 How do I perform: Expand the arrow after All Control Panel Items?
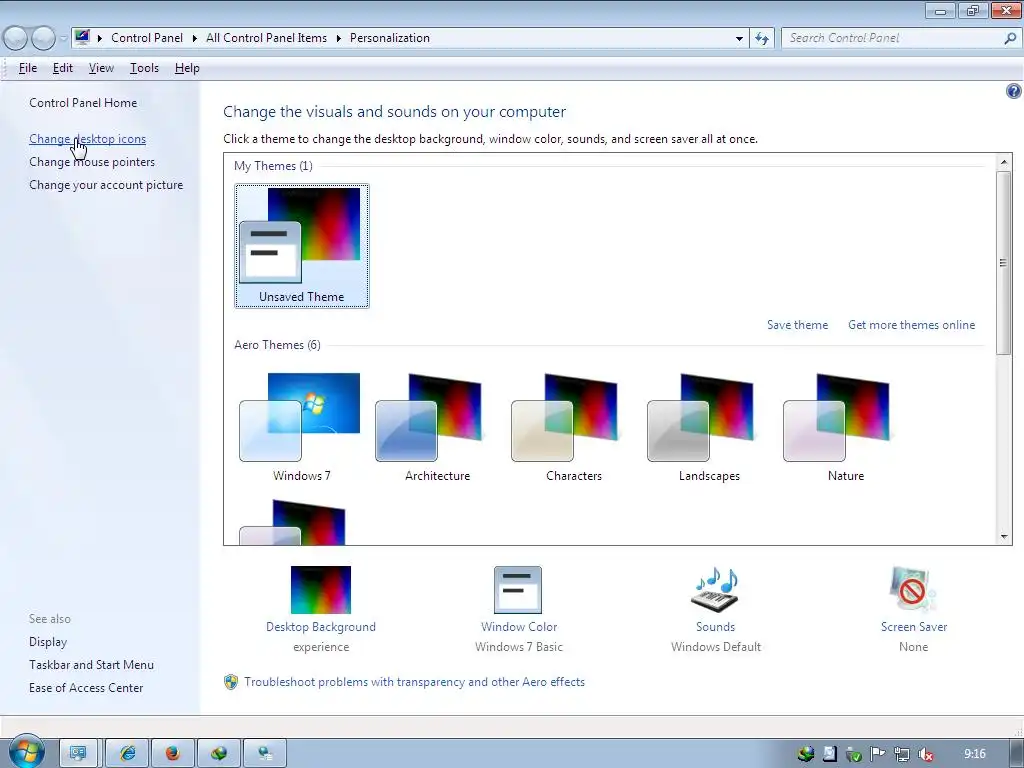pyautogui.click(x=338, y=39)
